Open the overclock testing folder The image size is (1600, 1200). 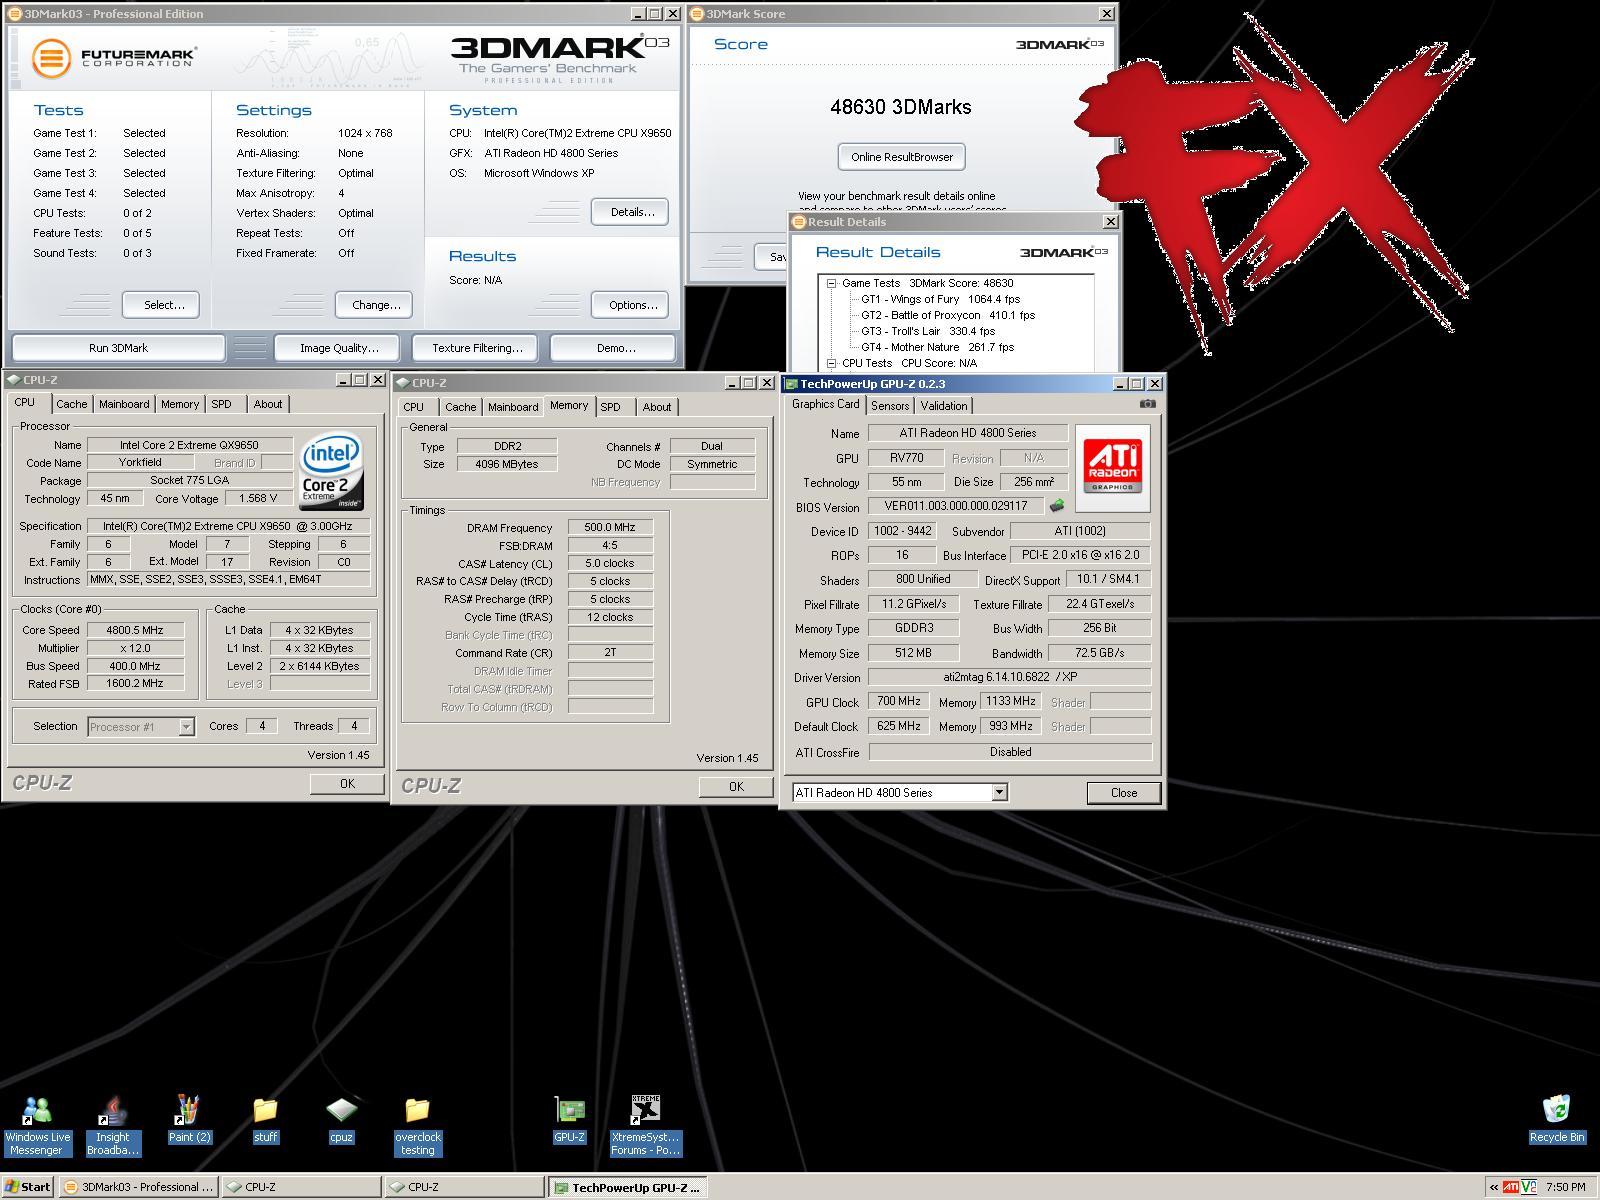pos(417,1126)
